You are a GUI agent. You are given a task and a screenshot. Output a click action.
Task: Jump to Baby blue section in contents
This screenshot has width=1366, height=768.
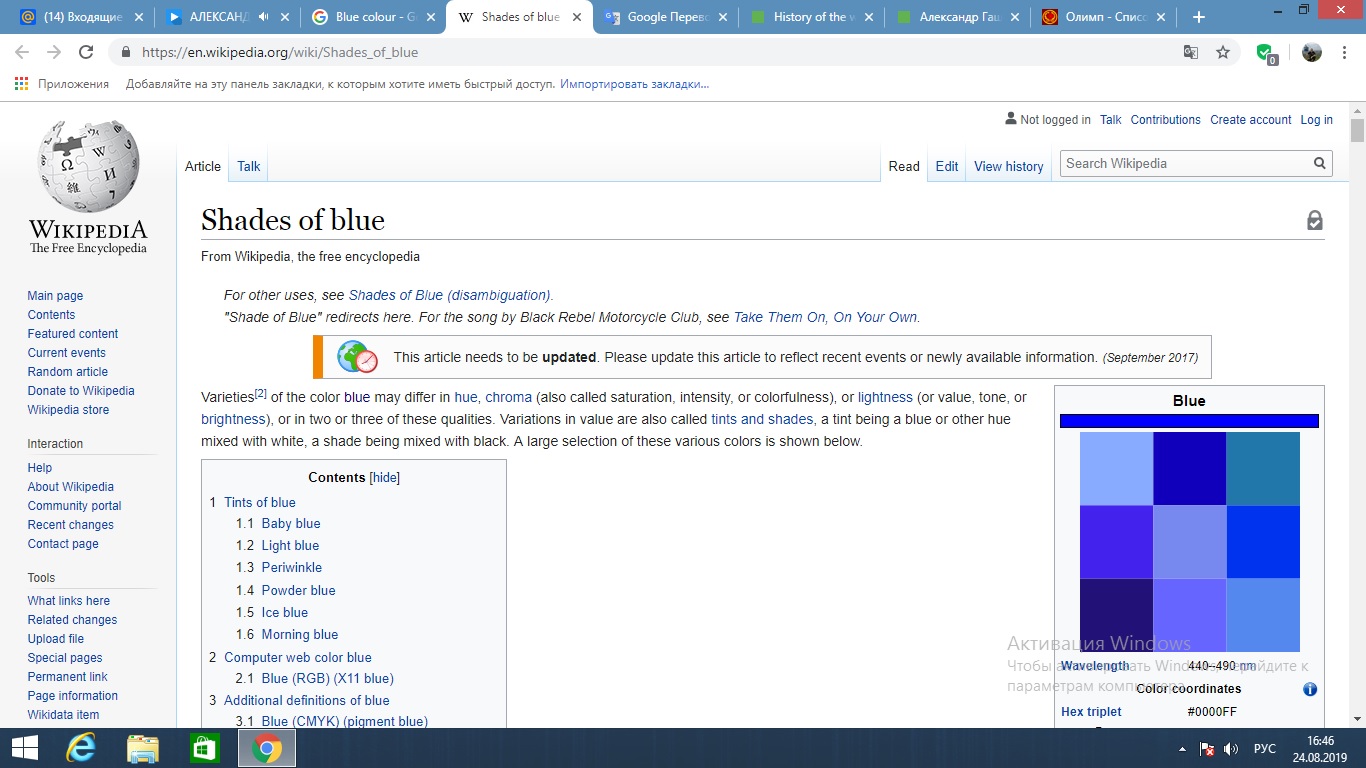tap(291, 523)
